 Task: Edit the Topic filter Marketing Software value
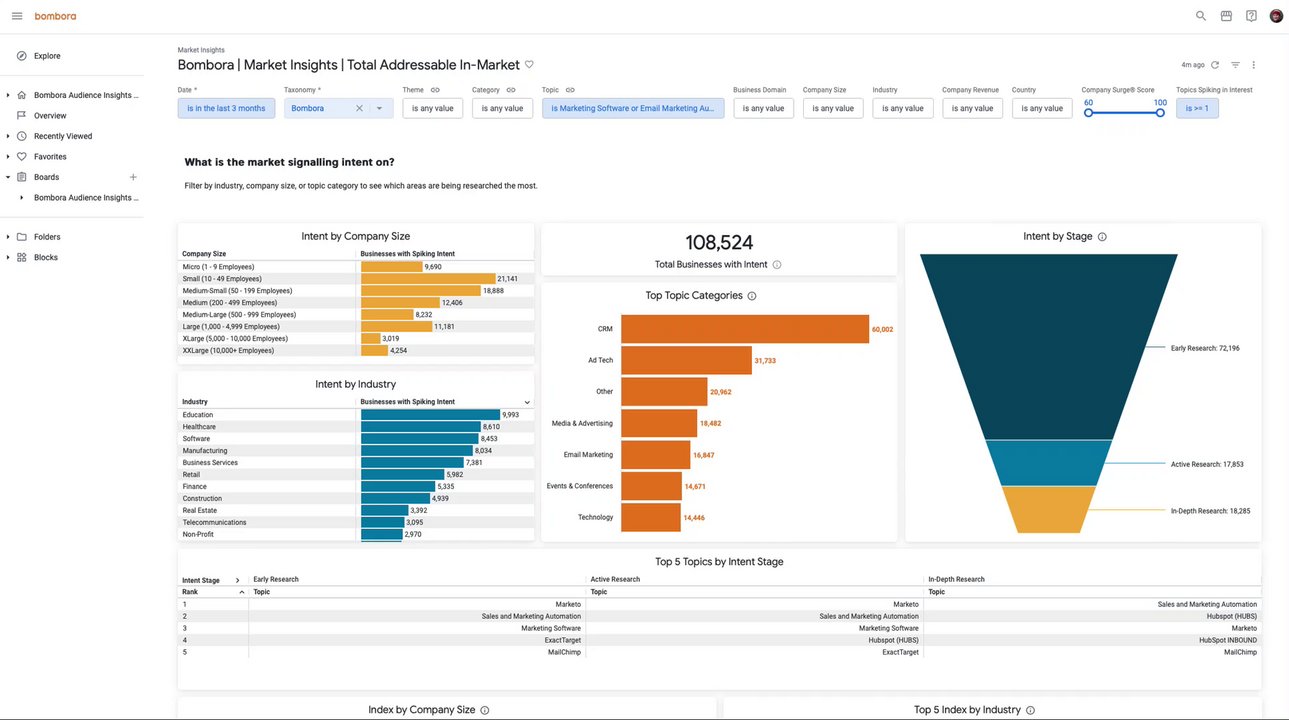point(633,108)
